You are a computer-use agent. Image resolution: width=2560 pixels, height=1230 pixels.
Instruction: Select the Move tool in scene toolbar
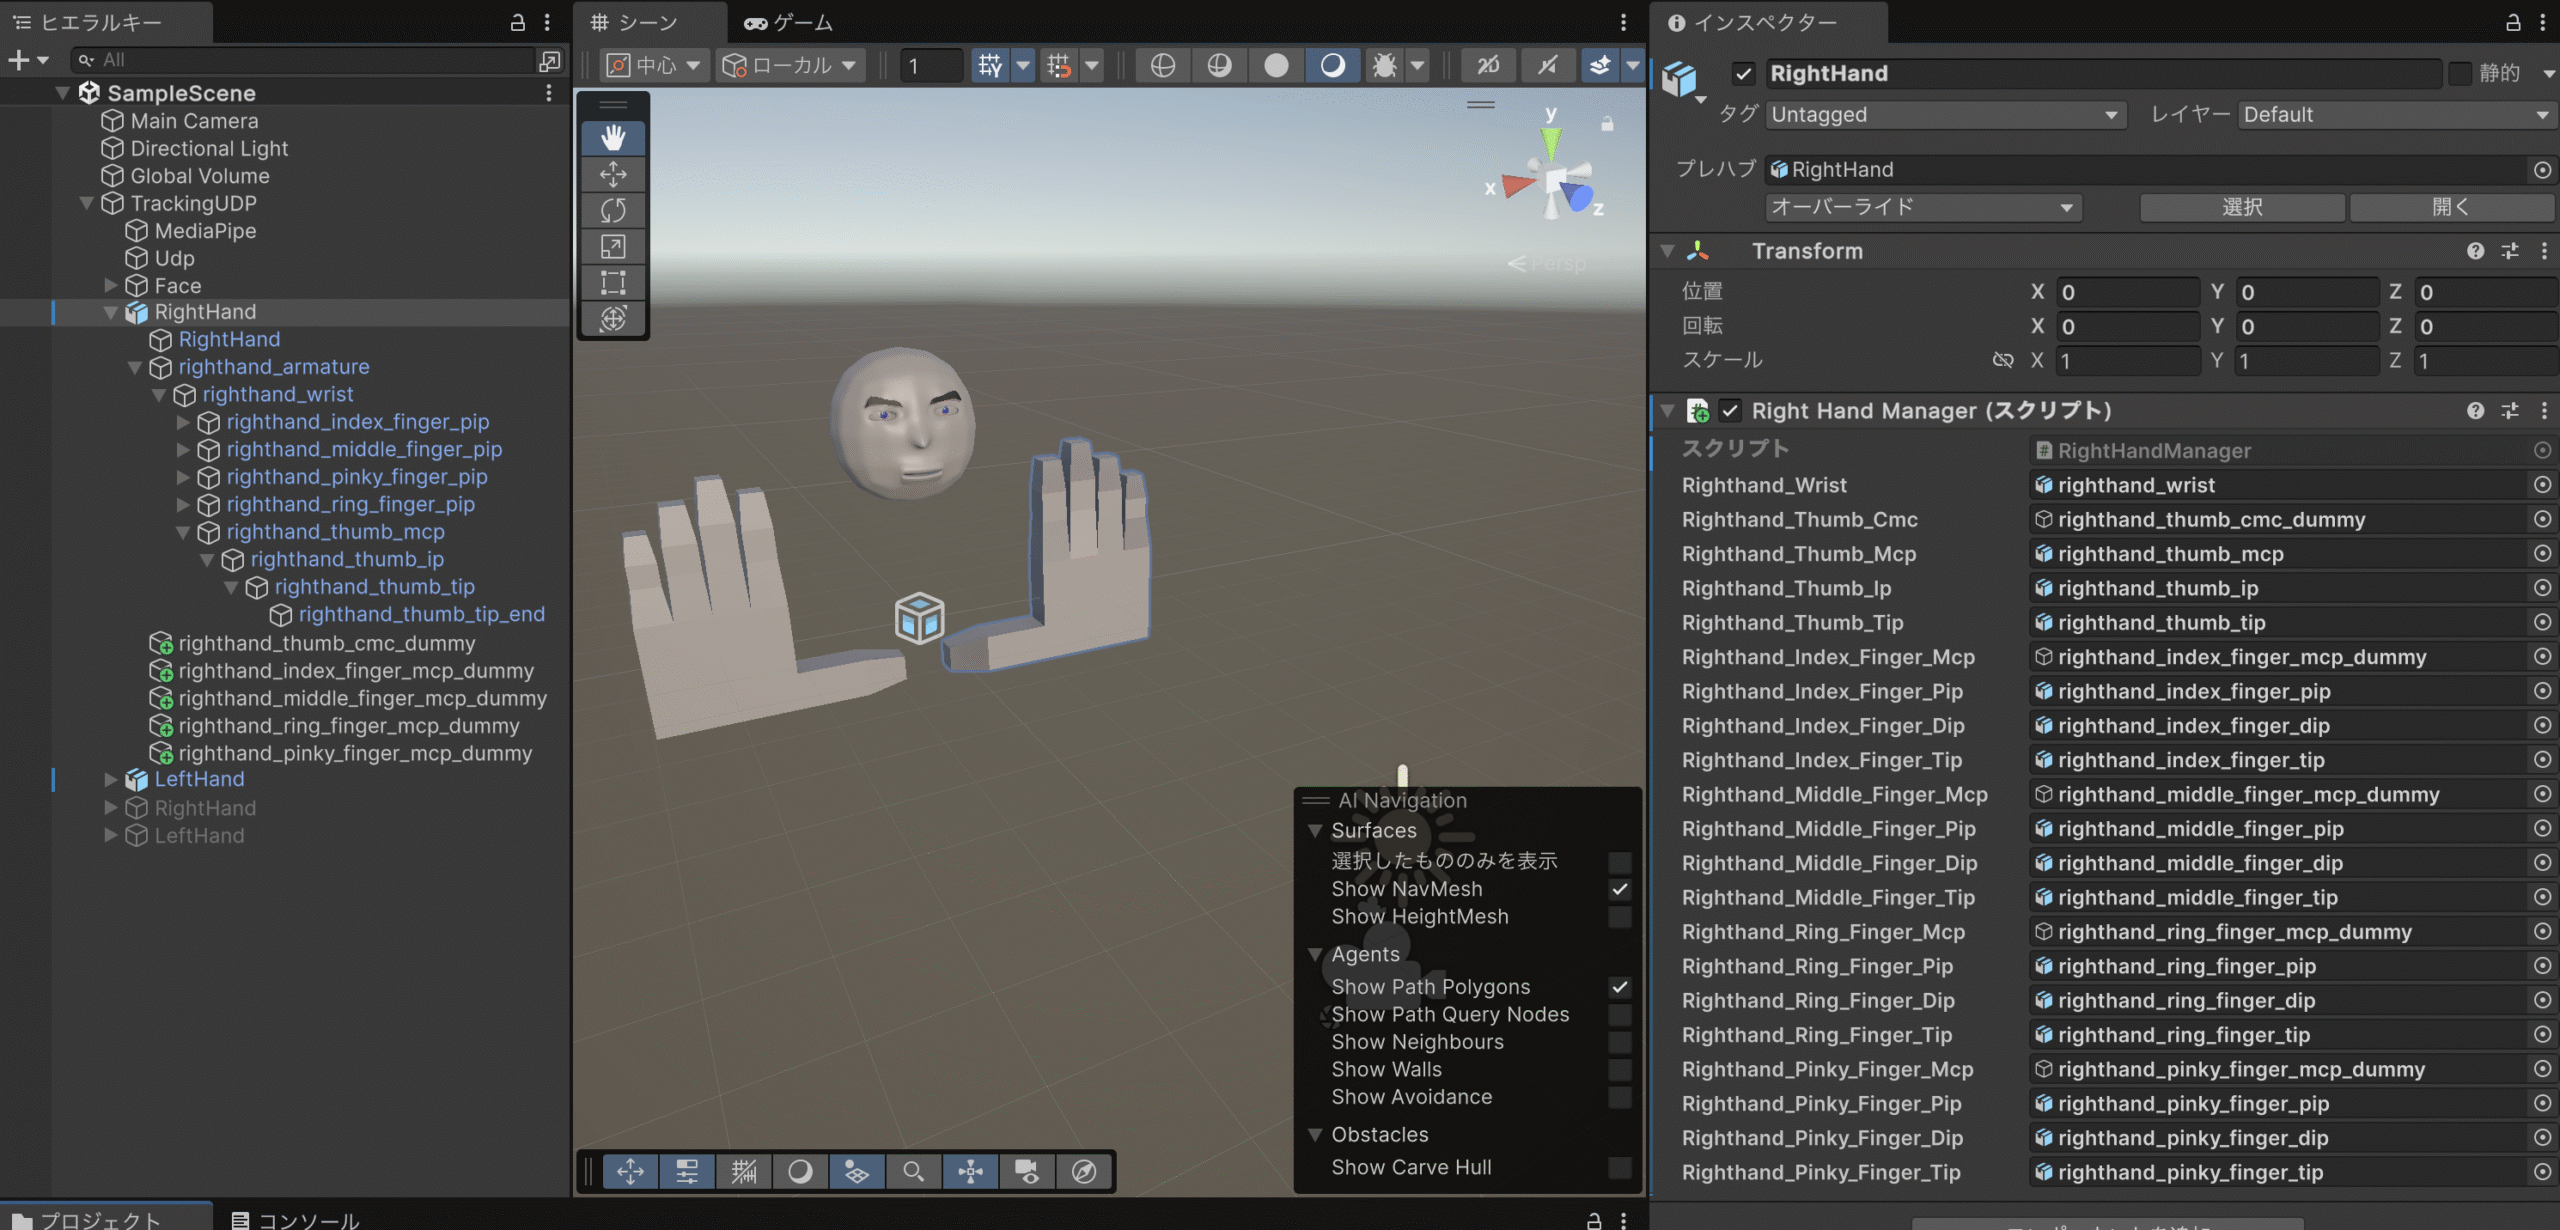pos(613,174)
